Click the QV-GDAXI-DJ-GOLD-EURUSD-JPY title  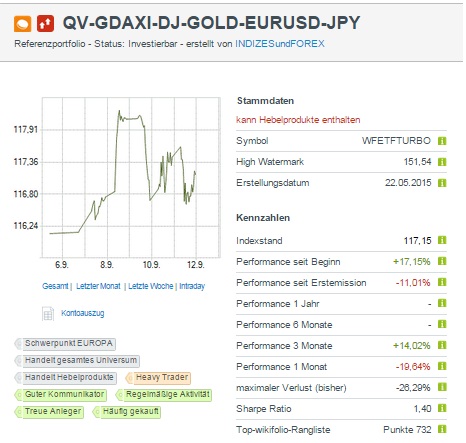click(x=211, y=23)
